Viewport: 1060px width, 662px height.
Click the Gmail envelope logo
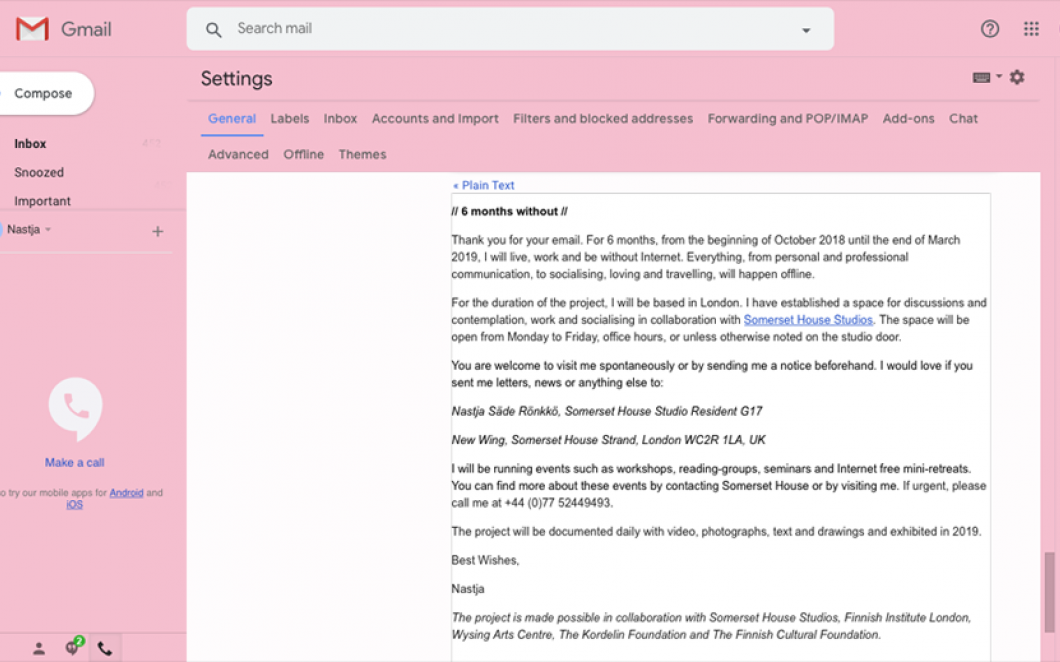pyautogui.click(x=32, y=29)
